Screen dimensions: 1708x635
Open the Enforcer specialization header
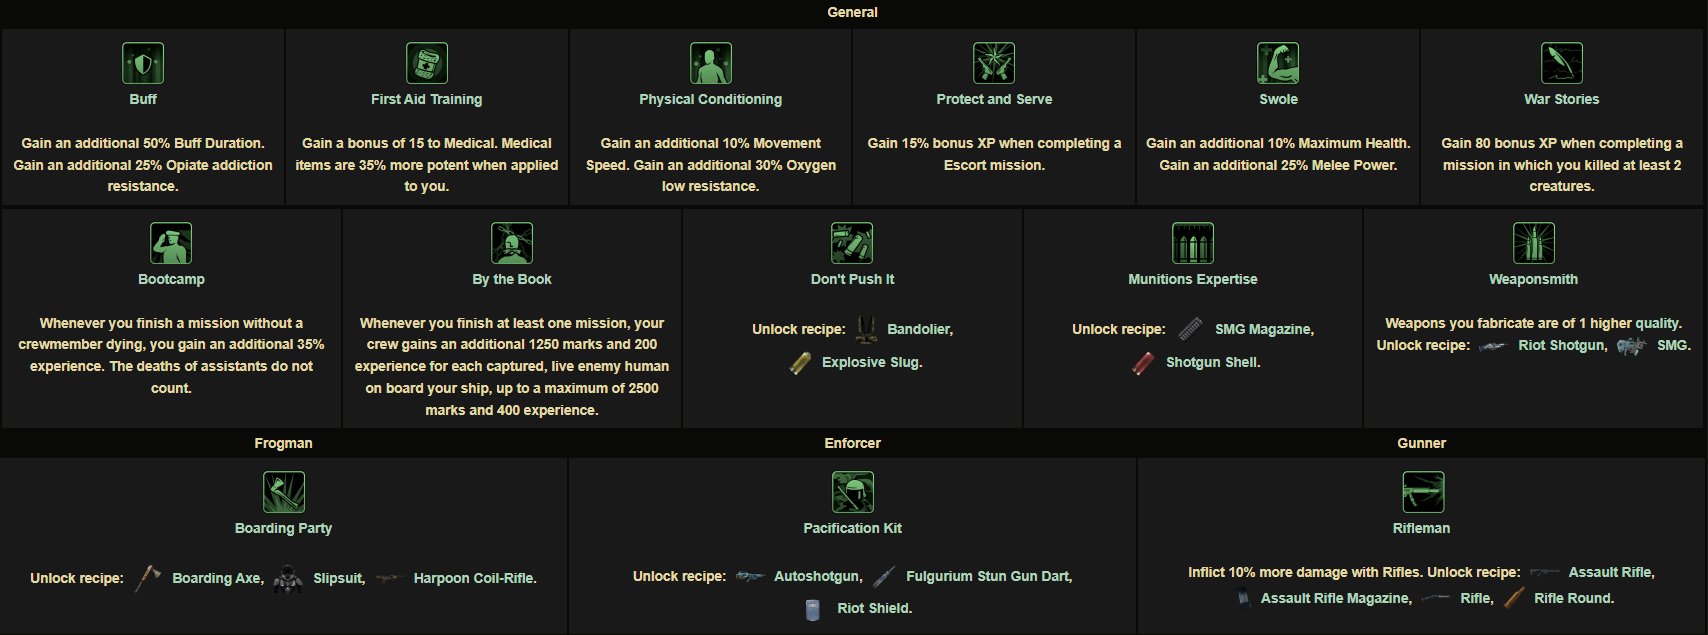853,443
